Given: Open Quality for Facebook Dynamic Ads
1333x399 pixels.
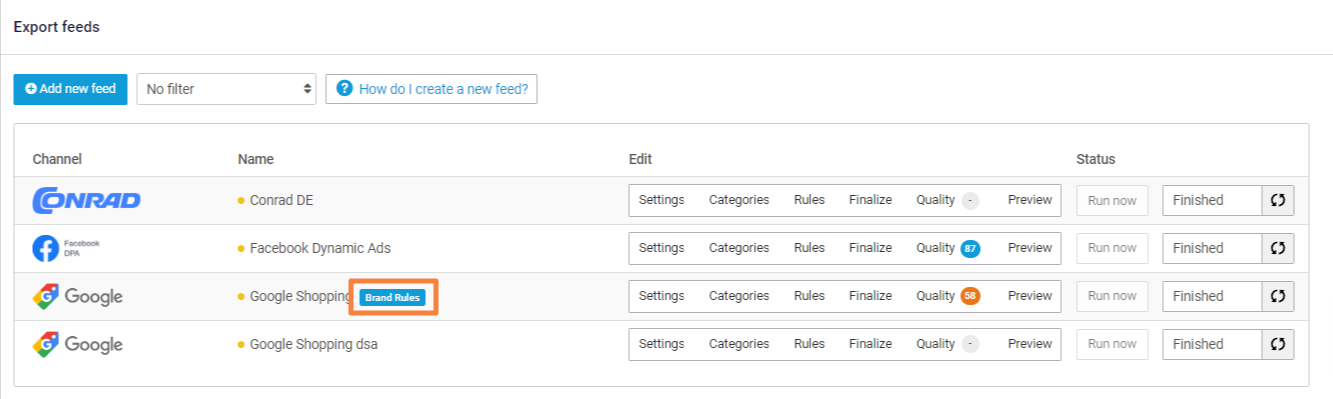Looking at the screenshot, I should point(936,248).
